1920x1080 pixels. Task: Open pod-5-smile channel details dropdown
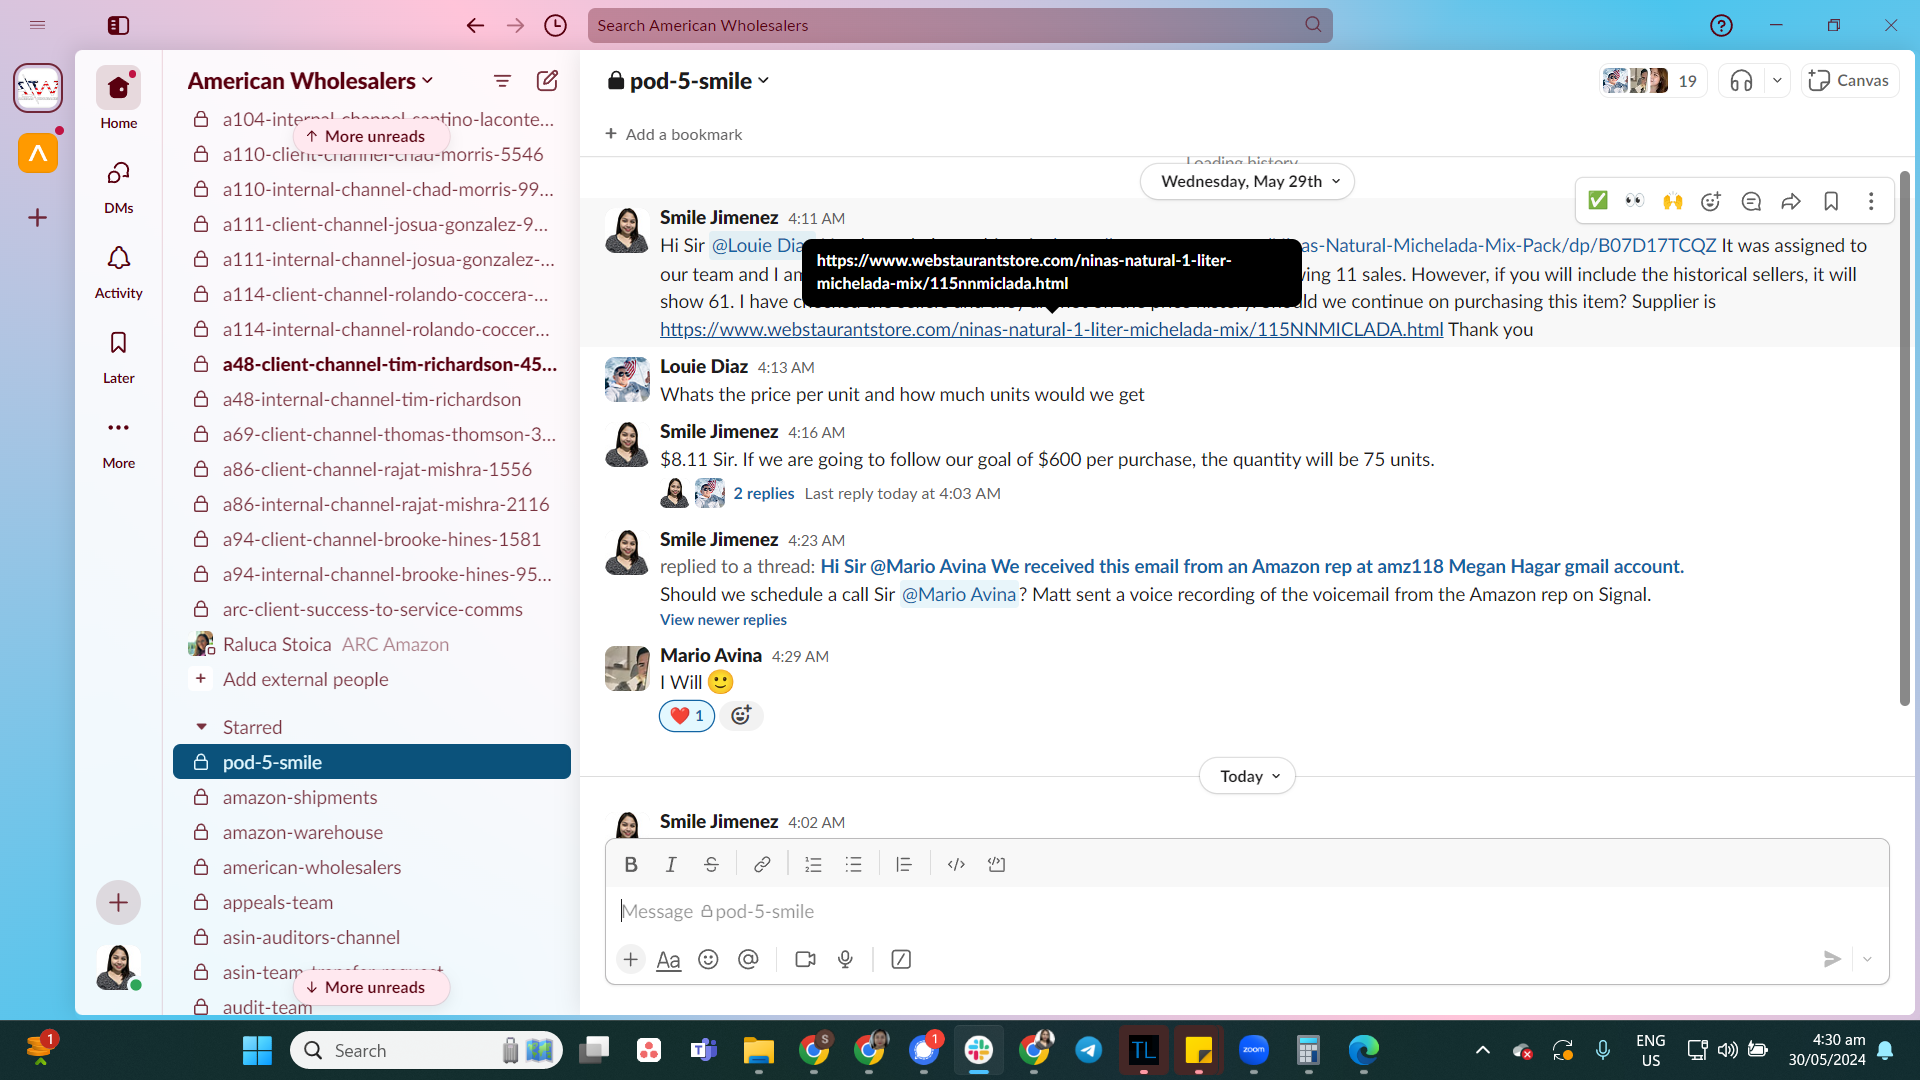point(689,81)
